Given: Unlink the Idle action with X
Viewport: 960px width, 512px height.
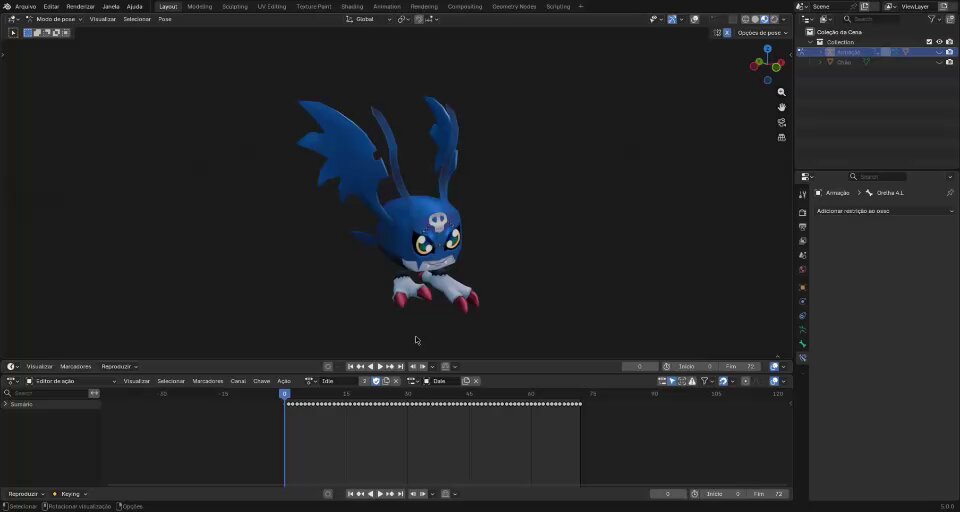Looking at the screenshot, I should point(396,381).
